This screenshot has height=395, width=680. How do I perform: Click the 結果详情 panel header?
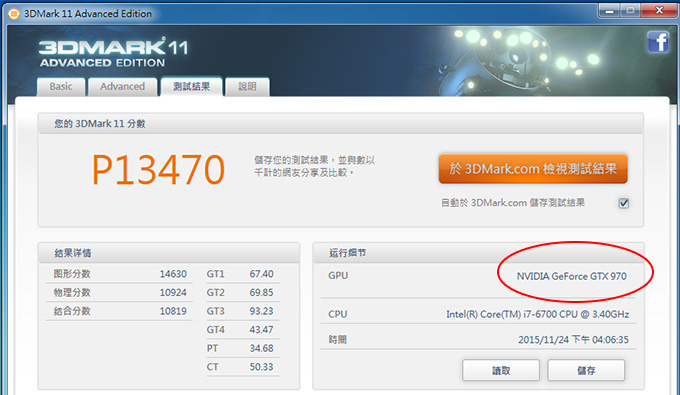[x=169, y=253]
